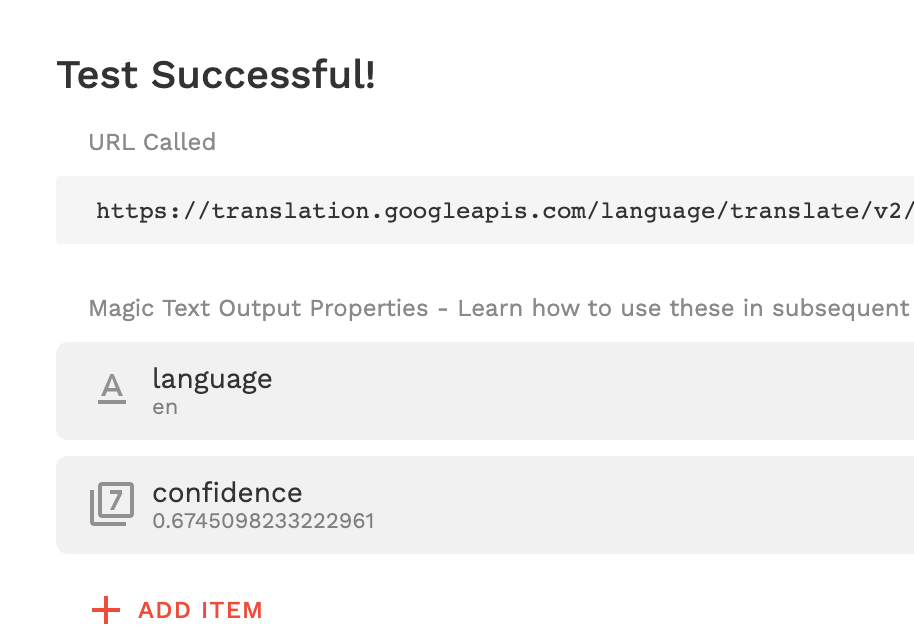Click the number type icon beside confidence

(x=112, y=504)
